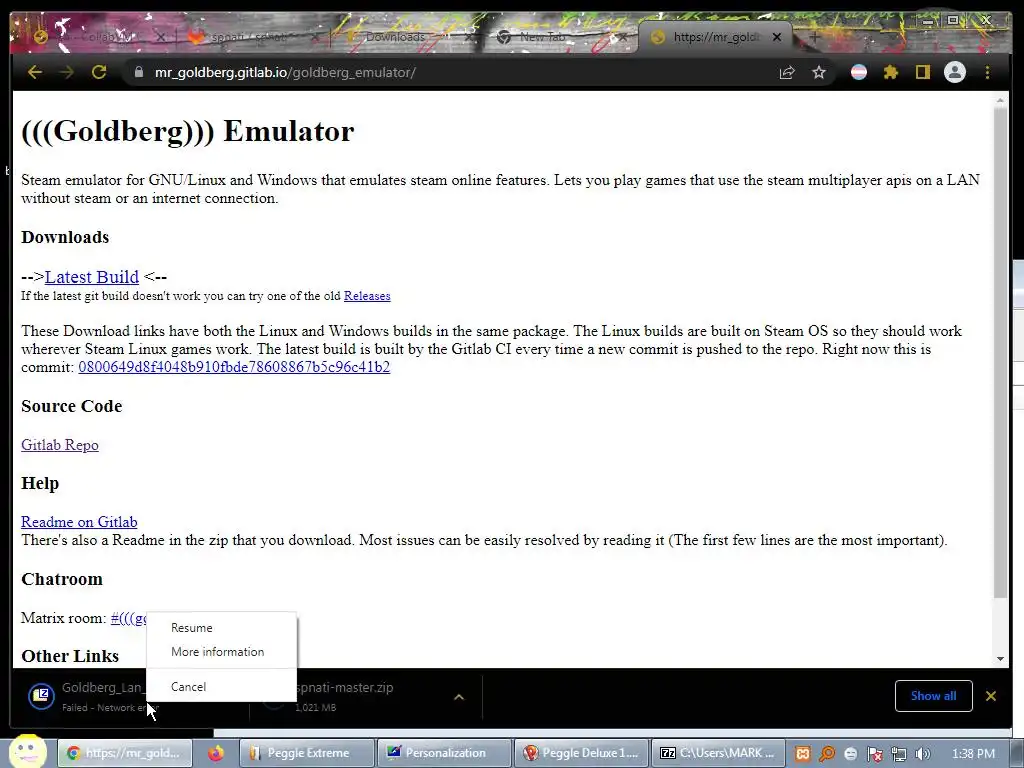
Task: Open the Gitlab Repo link
Action: pos(59,445)
